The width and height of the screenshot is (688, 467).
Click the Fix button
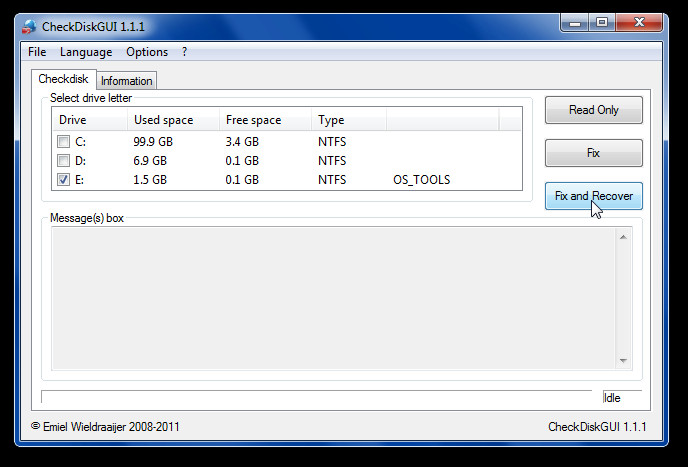594,153
